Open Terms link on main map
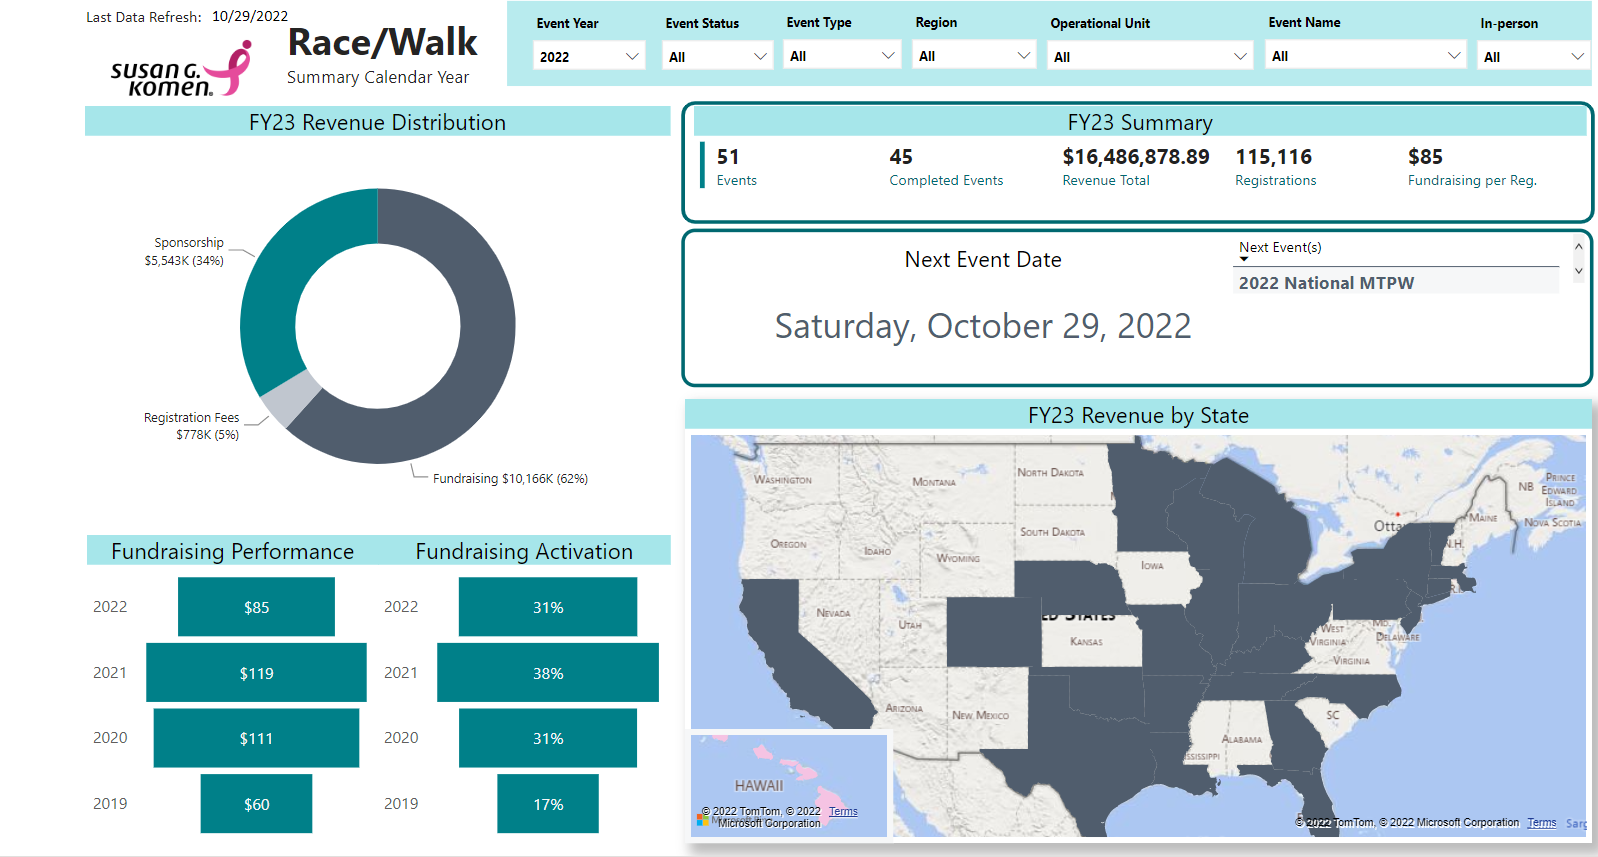The height and width of the screenshot is (857, 1598). 1541,823
